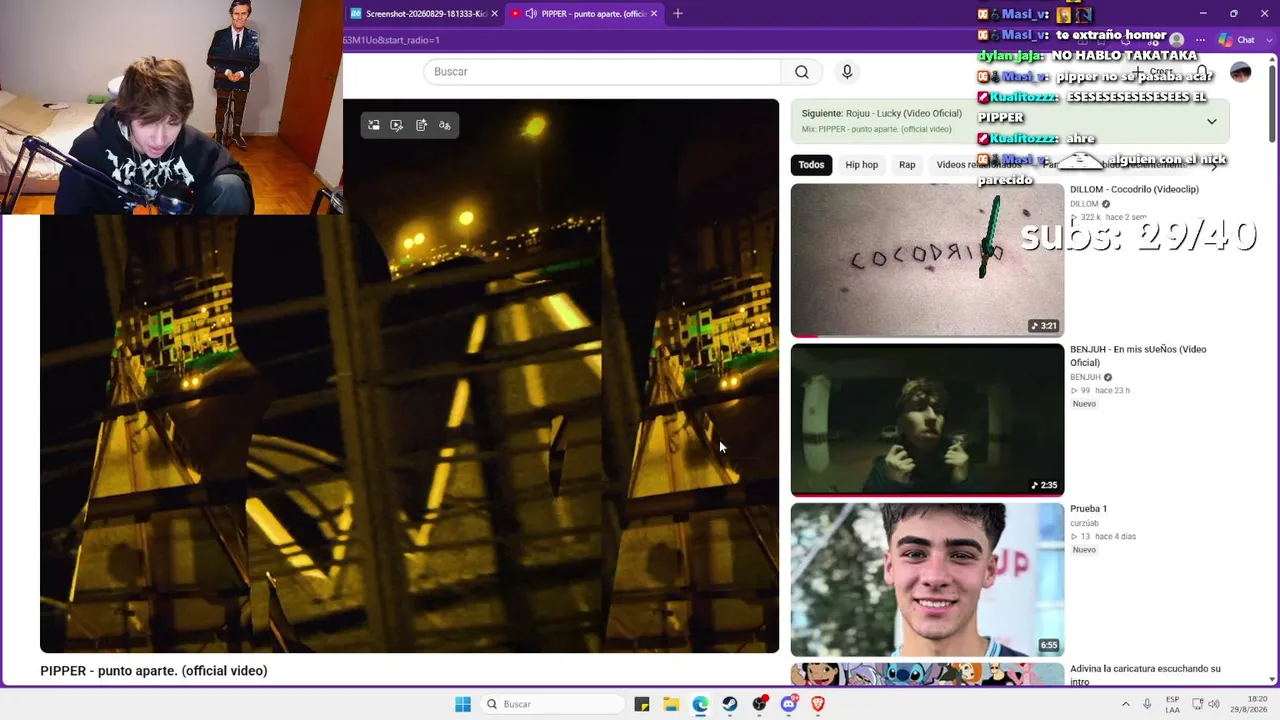
Task: Start voice search with the microphone icon
Action: (x=847, y=72)
